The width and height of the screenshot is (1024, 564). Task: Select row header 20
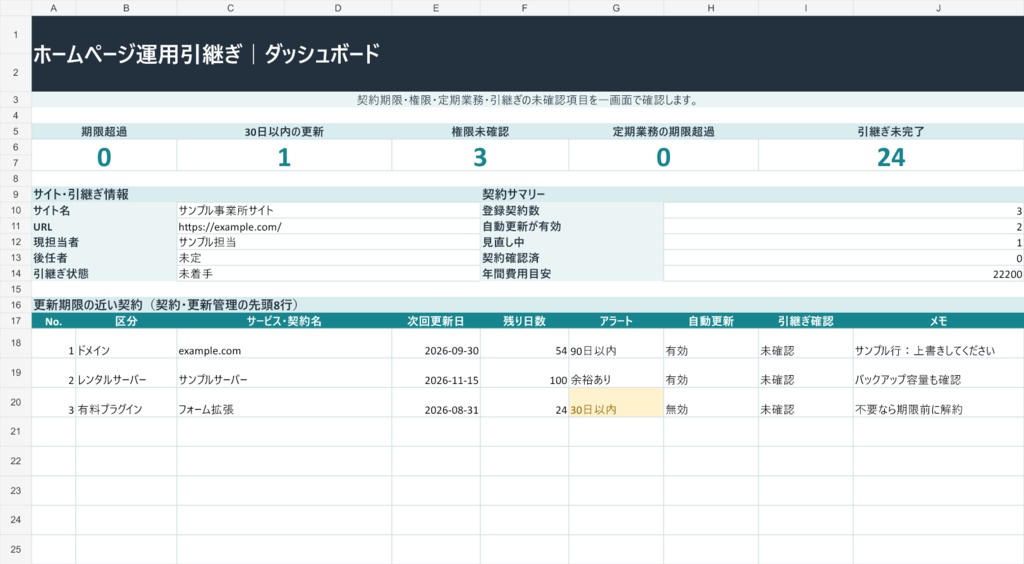pos(16,402)
